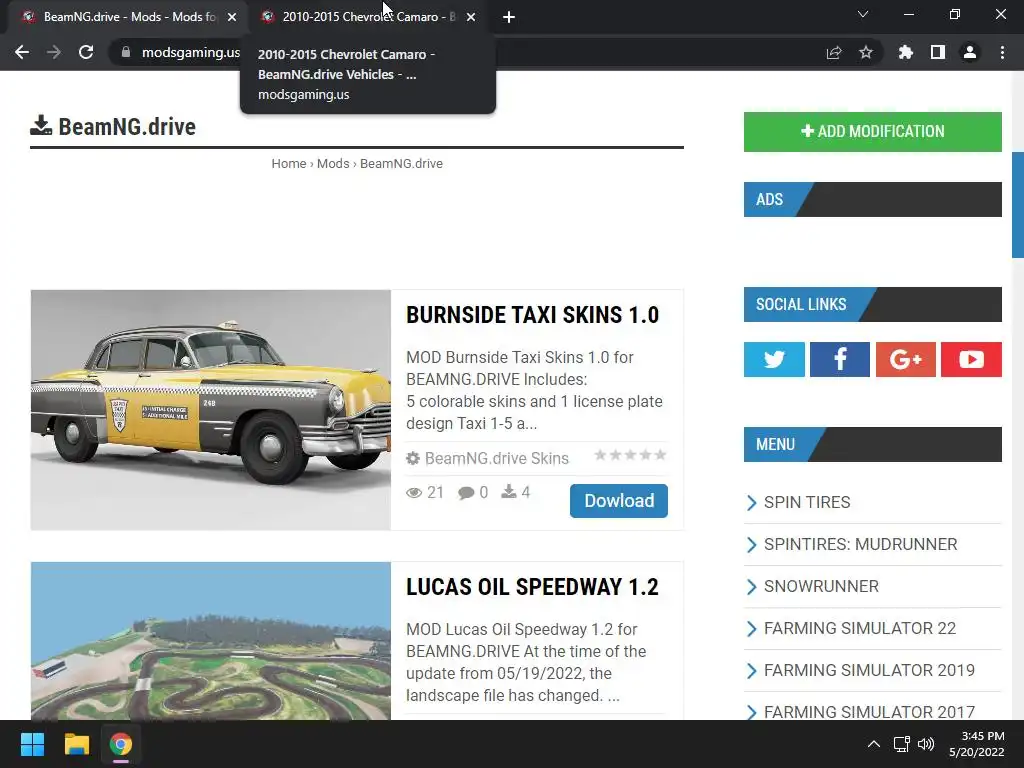Open BeamNG.drive Skins category link
The height and width of the screenshot is (768, 1024).
pos(496,458)
